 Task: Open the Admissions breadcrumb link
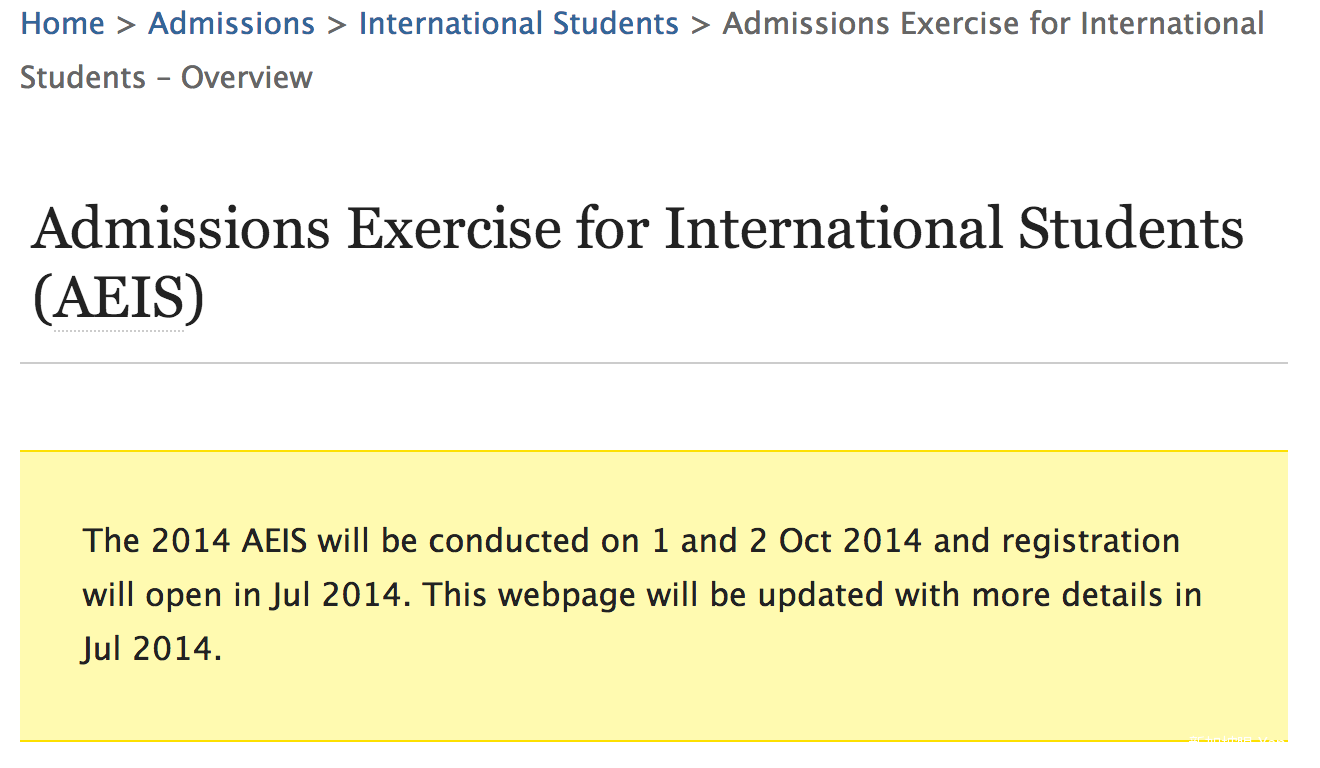[231, 23]
